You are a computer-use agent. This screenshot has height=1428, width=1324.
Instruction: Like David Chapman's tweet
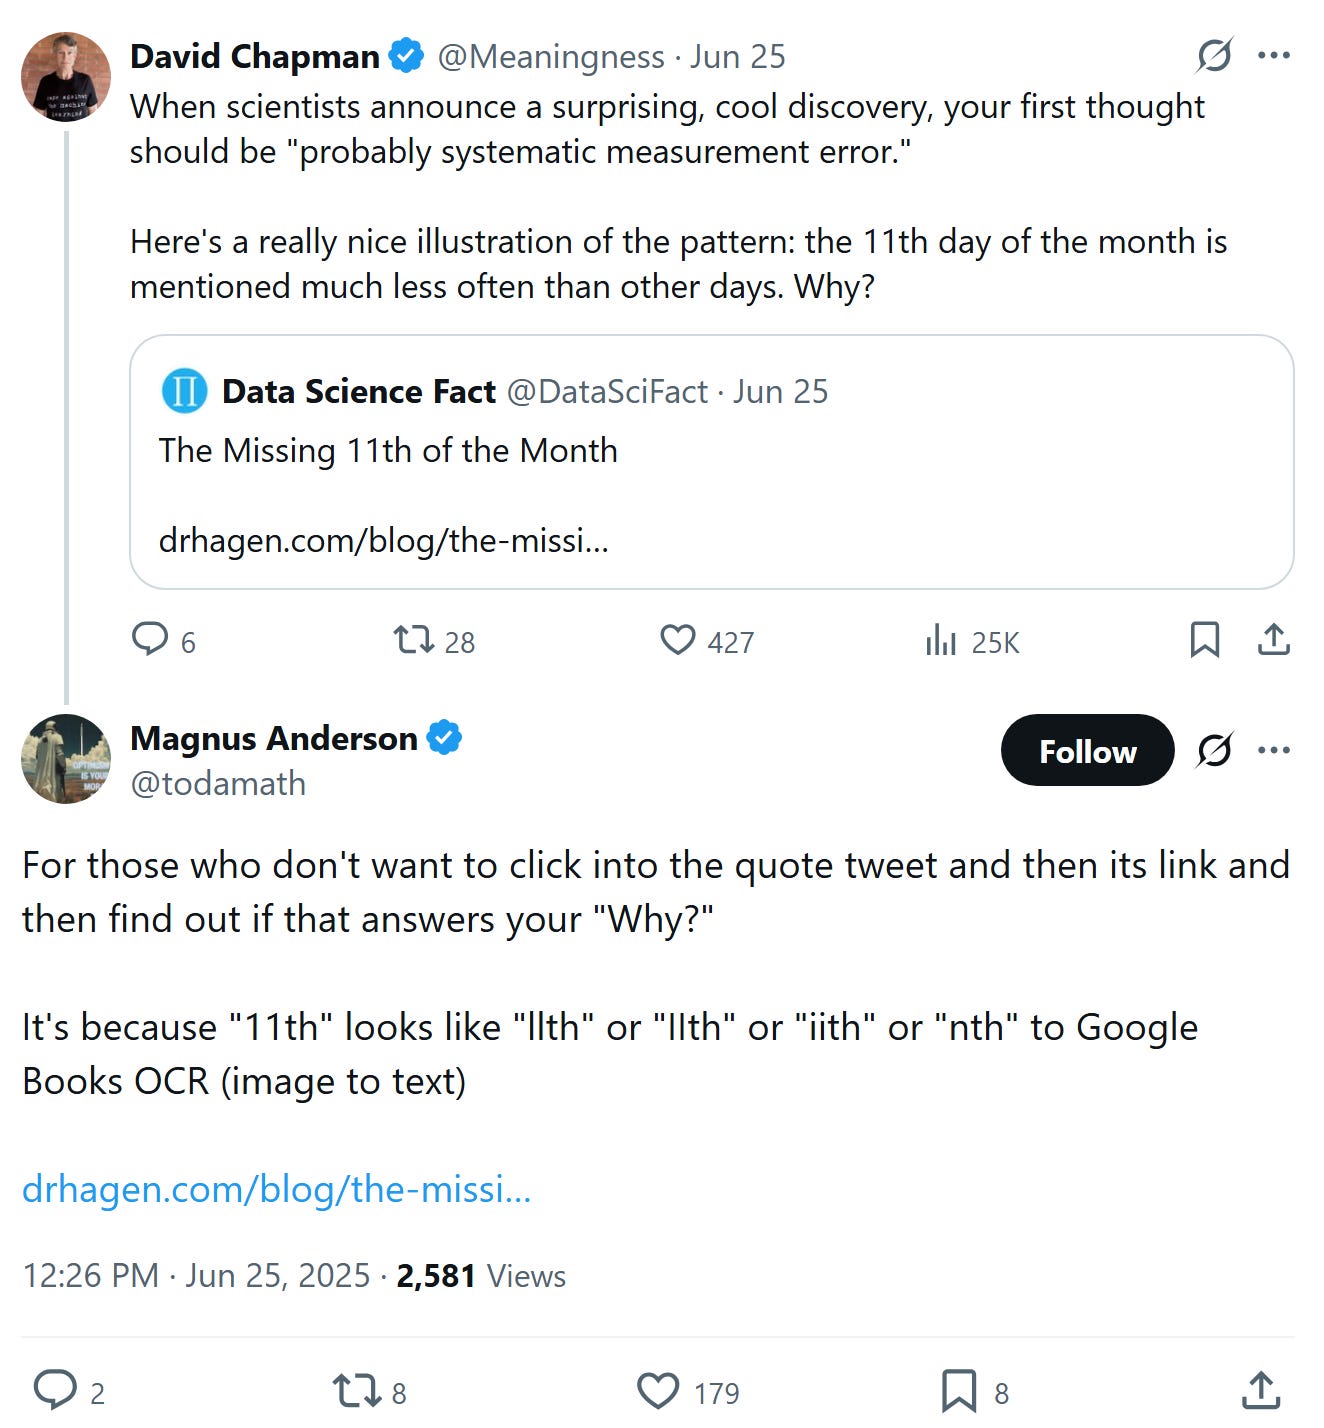[x=677, y=639]
